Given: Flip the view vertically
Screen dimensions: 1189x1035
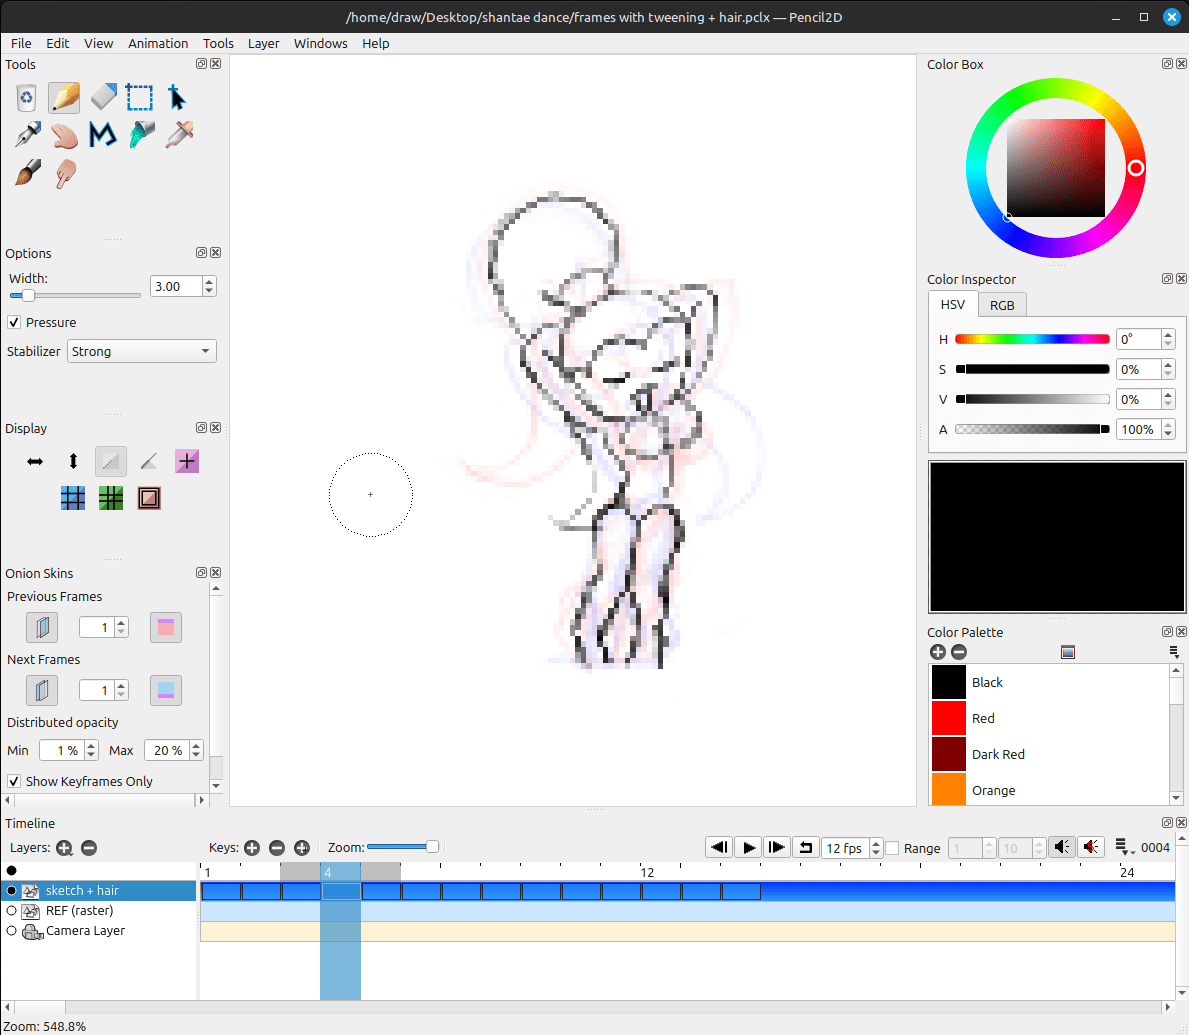Looking at the screenshot, I should point(73,461).
